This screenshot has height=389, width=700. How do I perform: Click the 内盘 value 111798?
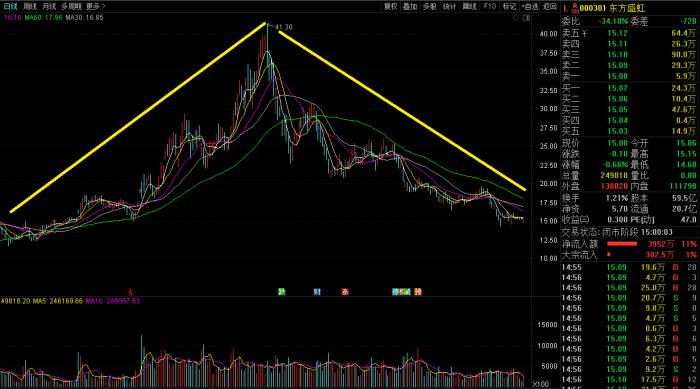[683, 186]
